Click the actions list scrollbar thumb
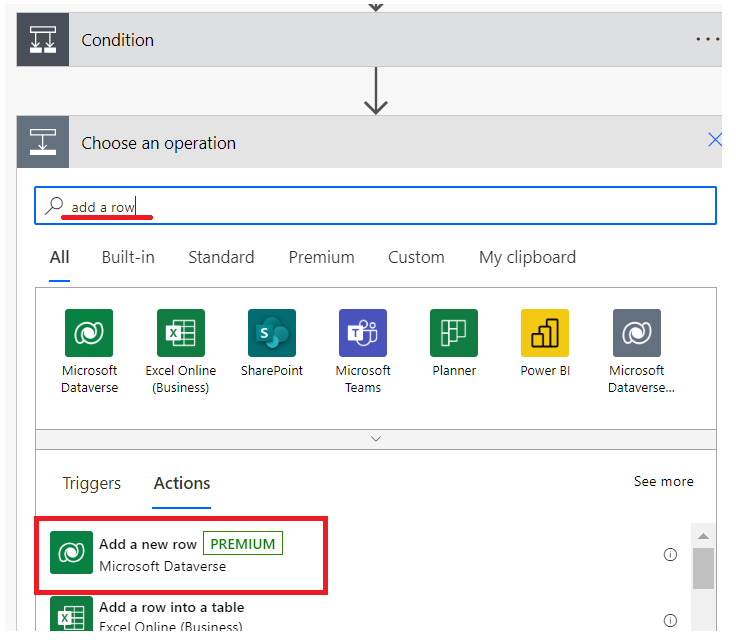The height and width of the screenshot is (642, 736). click(x=703, y=568)
